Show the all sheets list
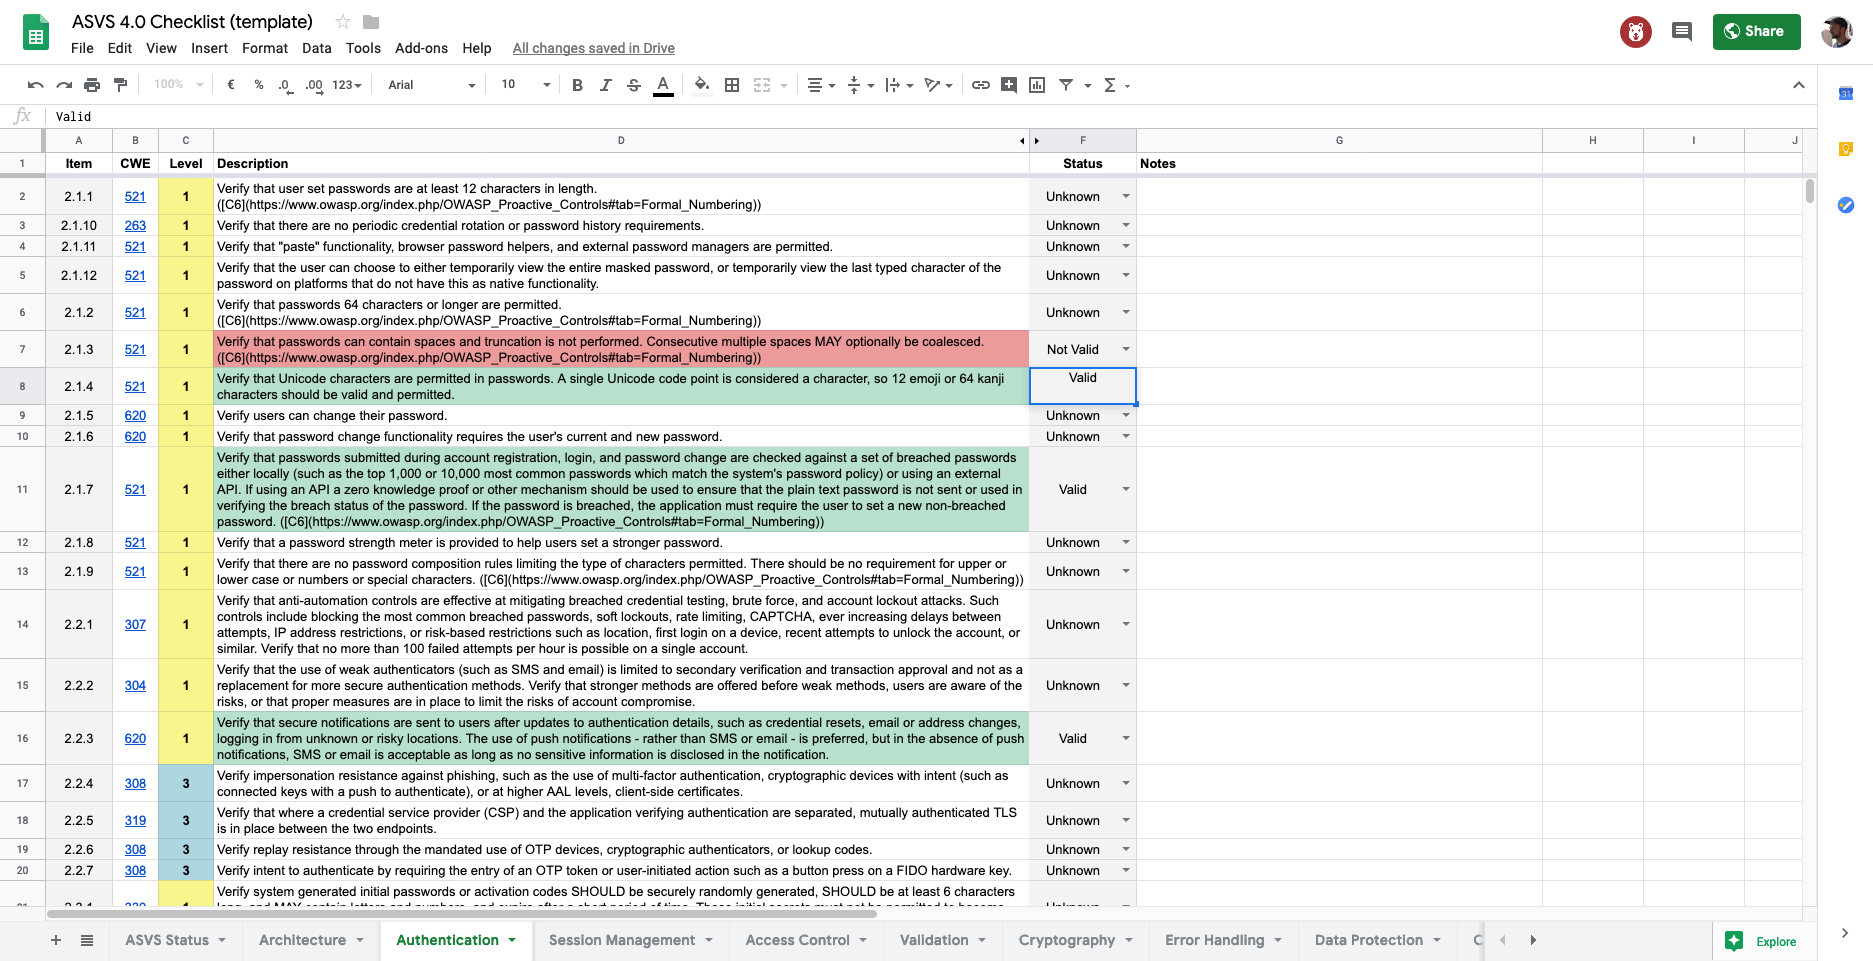The width and height of the screenshot is (1873, 961). (x=87, y=940)
